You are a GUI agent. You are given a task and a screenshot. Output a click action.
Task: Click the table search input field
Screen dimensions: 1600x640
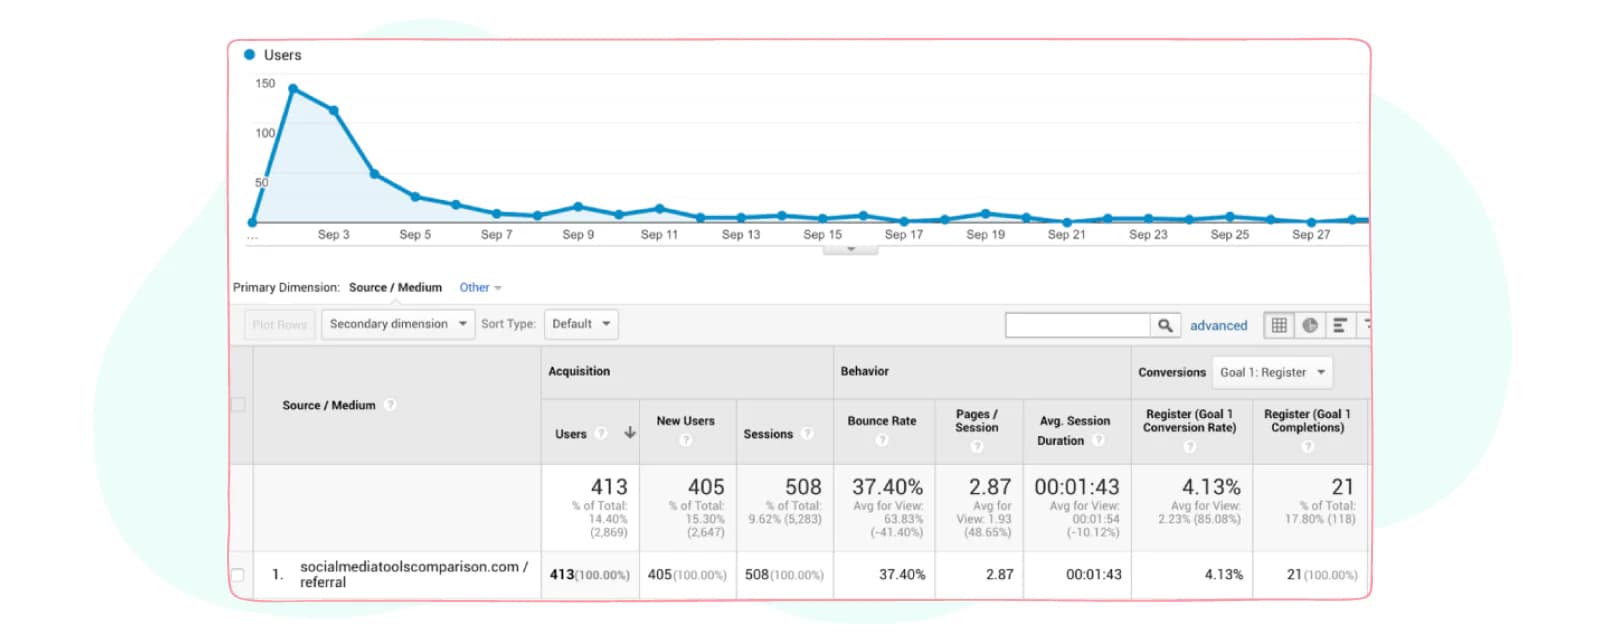click(x=1078, y=325)
